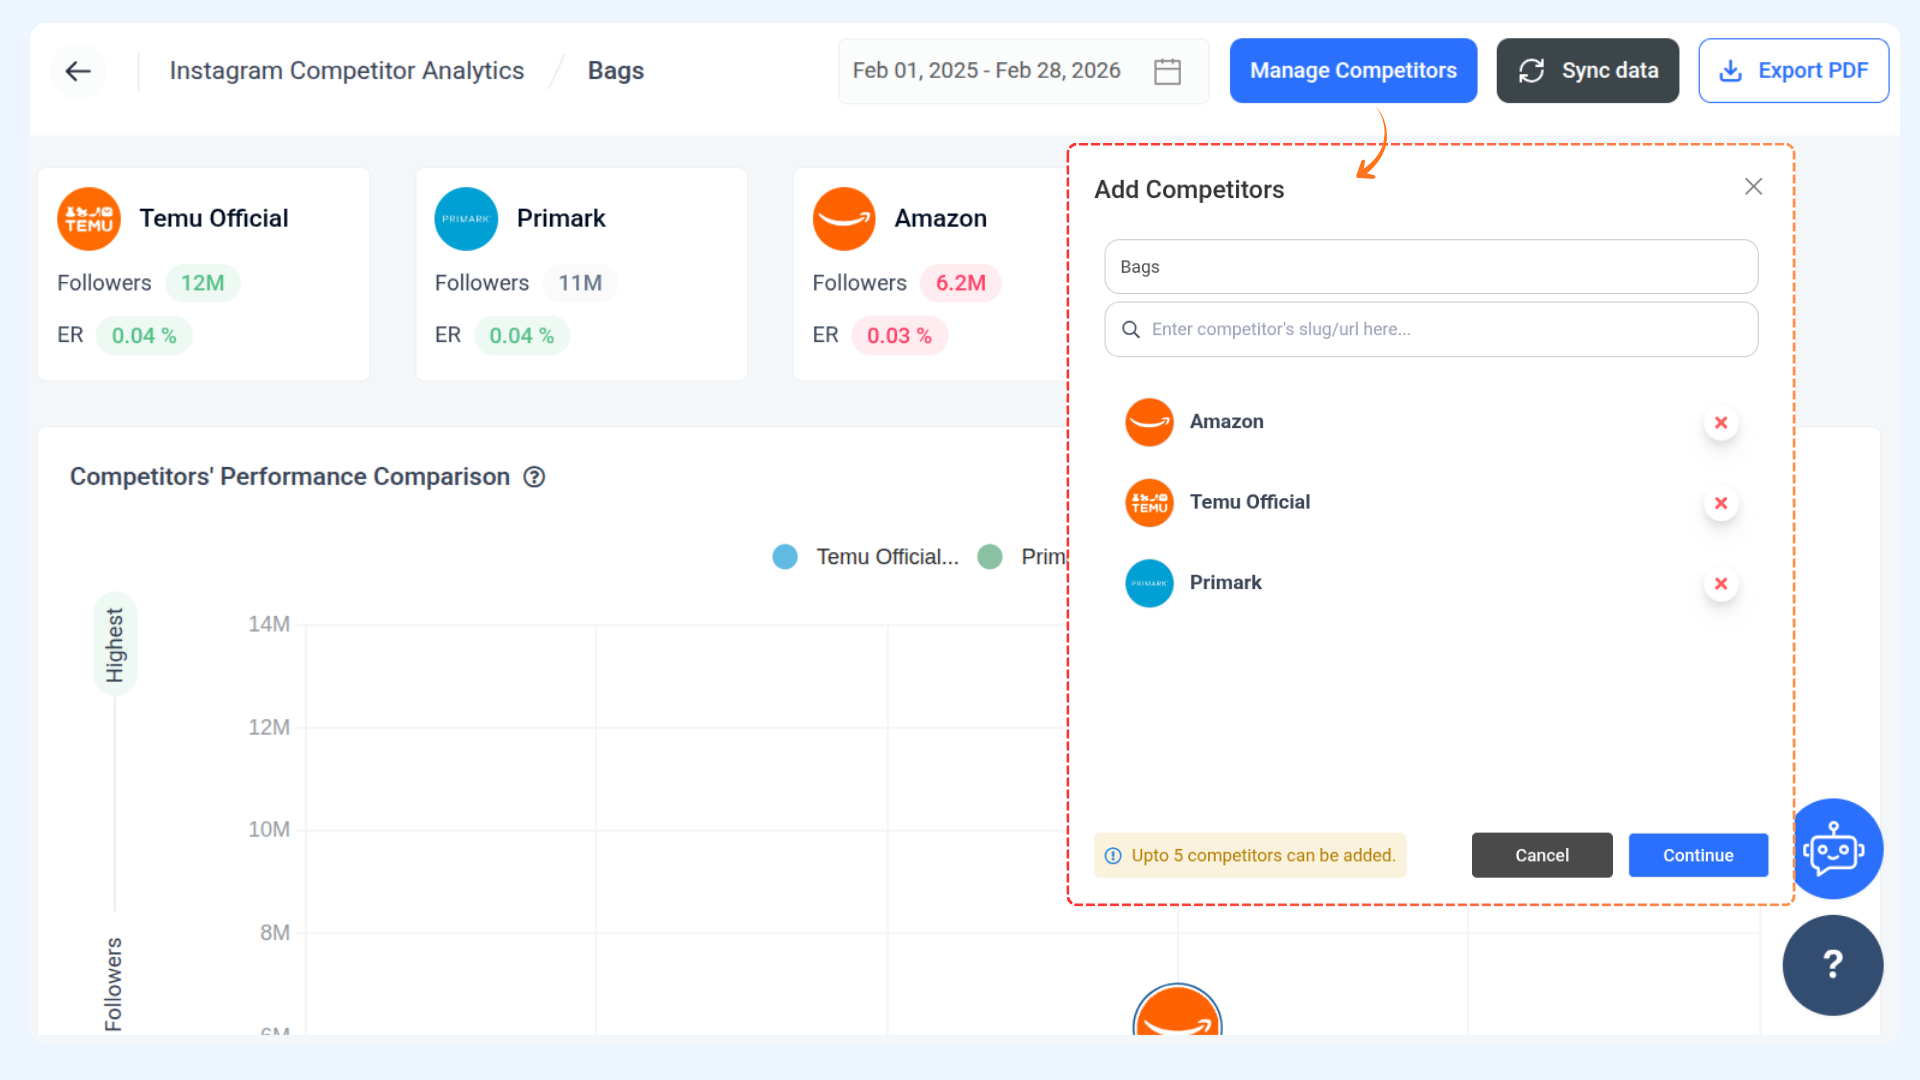1920x1080 pixels.
Task: Click the 14M axis label on chart
Action: coord(269,624)
